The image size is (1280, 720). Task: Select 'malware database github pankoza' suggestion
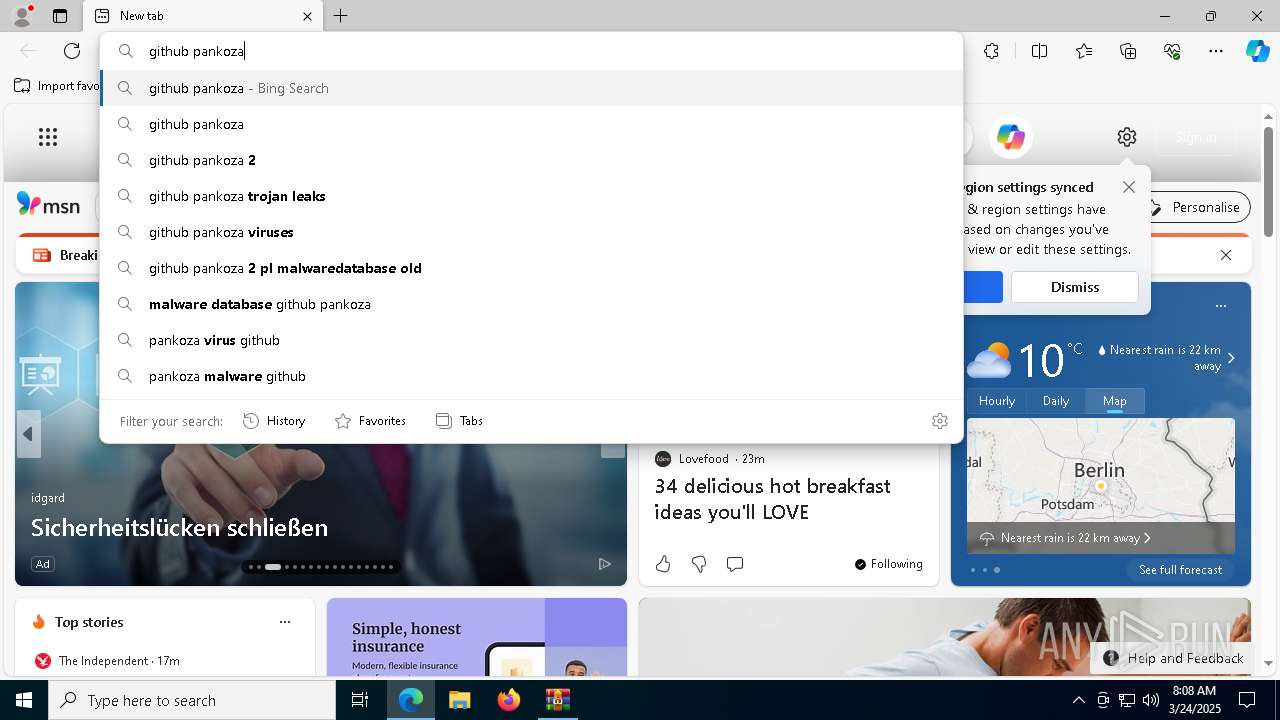click(x=531, y=304)
